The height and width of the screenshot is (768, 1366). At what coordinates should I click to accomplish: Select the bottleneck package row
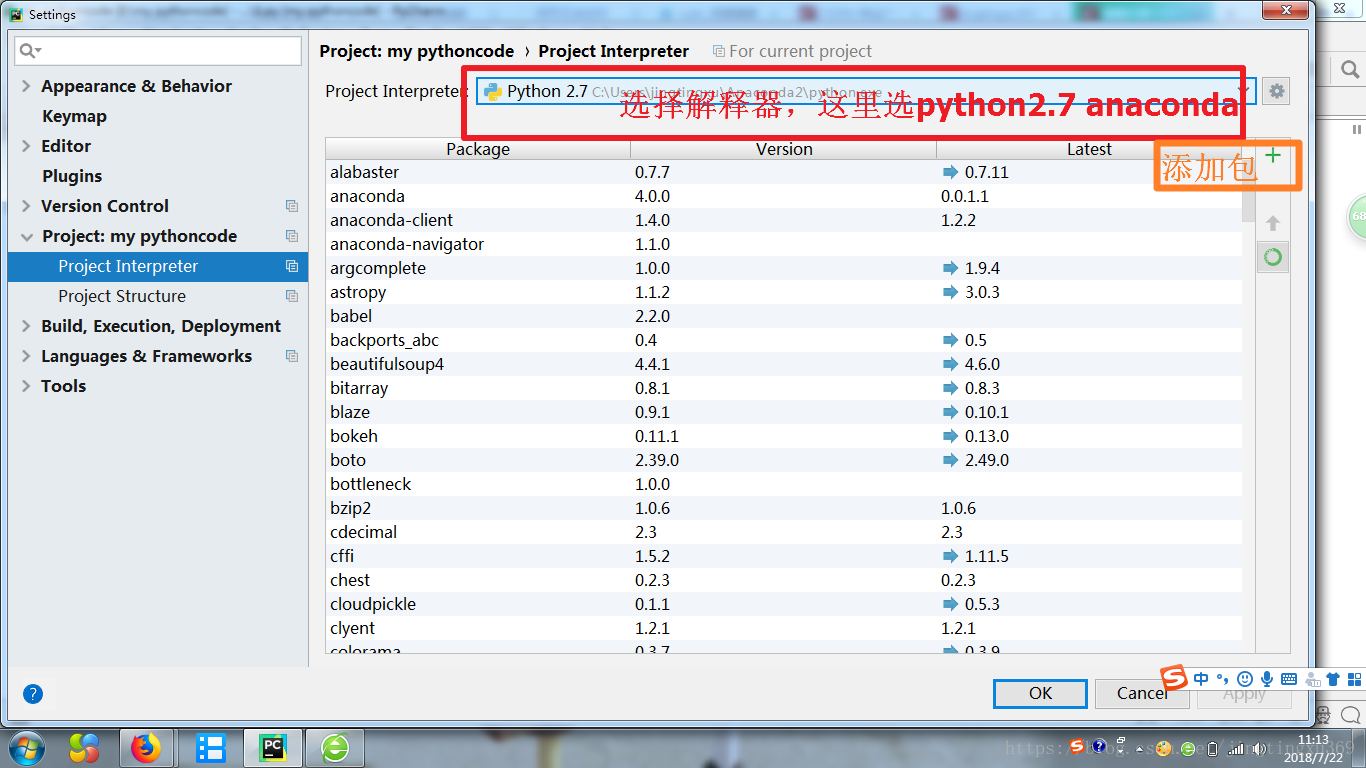[x=784, y=484]
